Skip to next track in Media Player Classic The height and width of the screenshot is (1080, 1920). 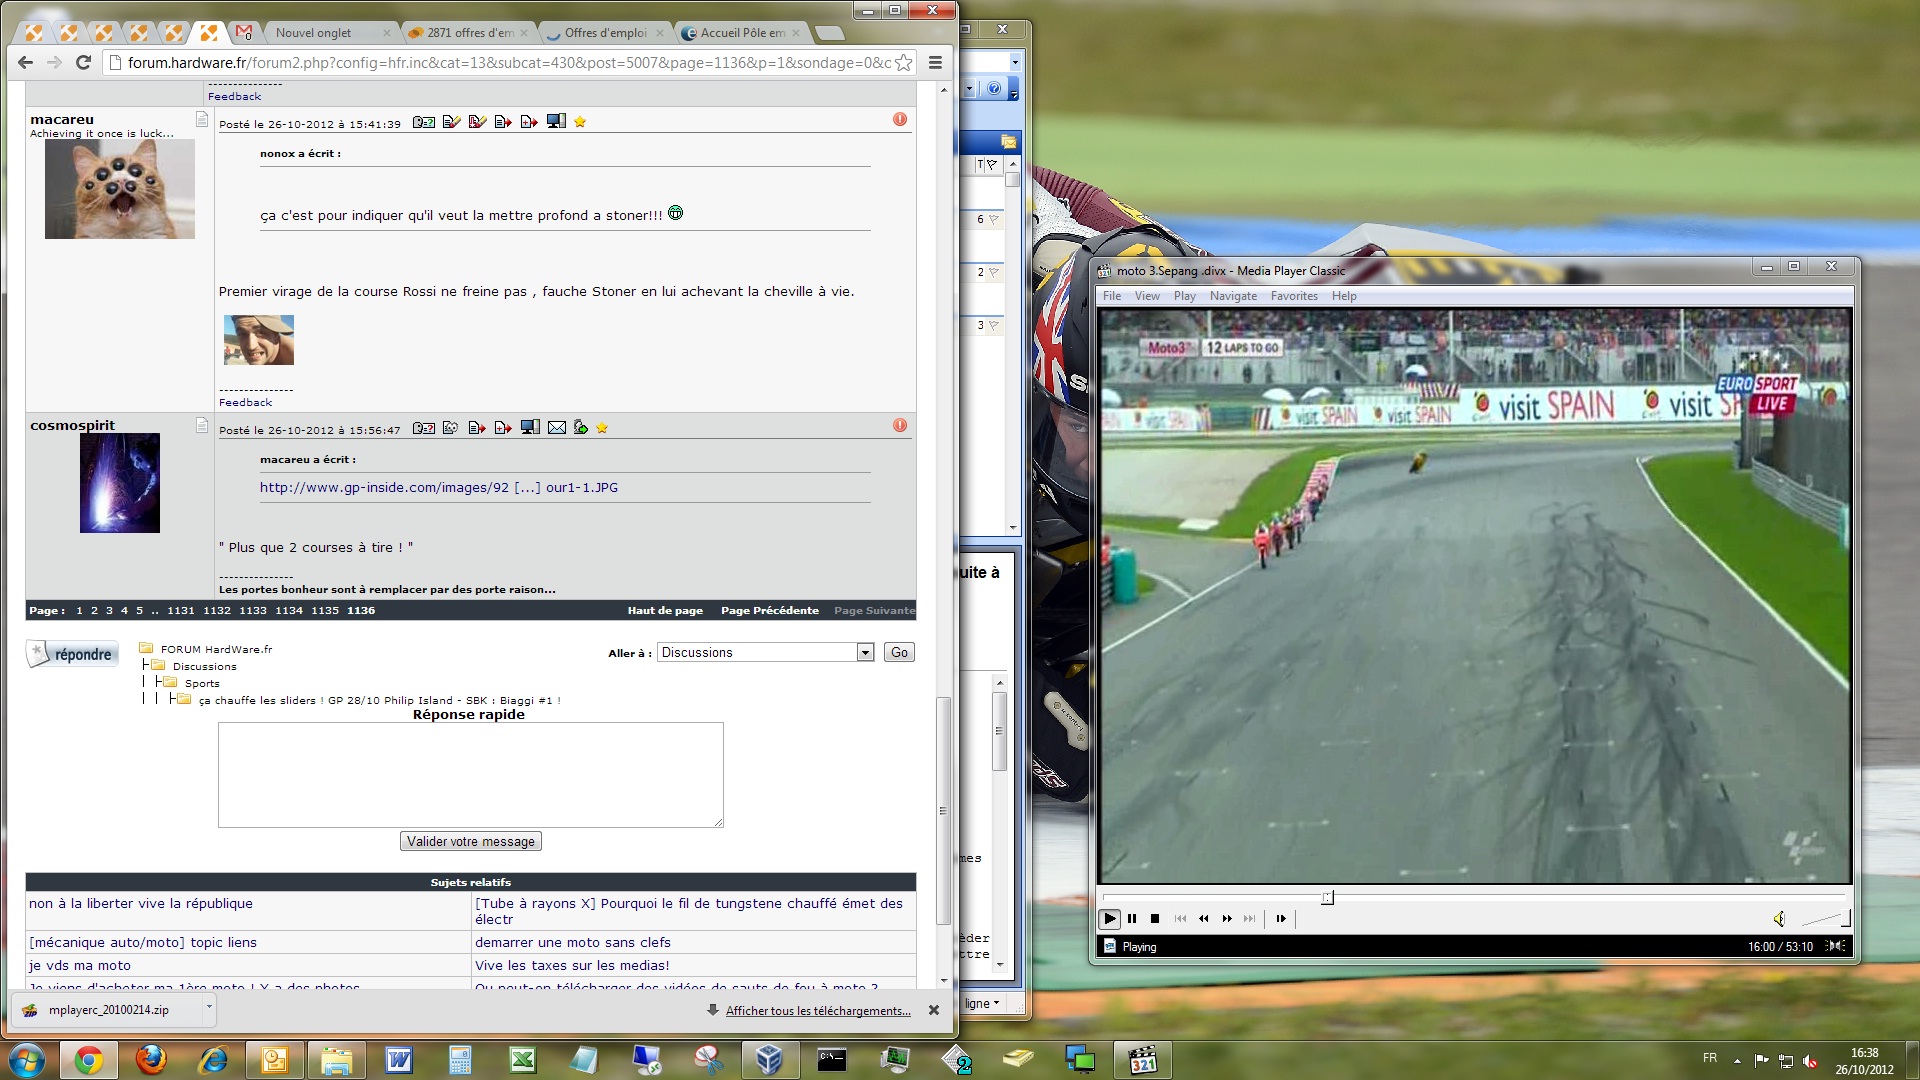[1250, 918]
